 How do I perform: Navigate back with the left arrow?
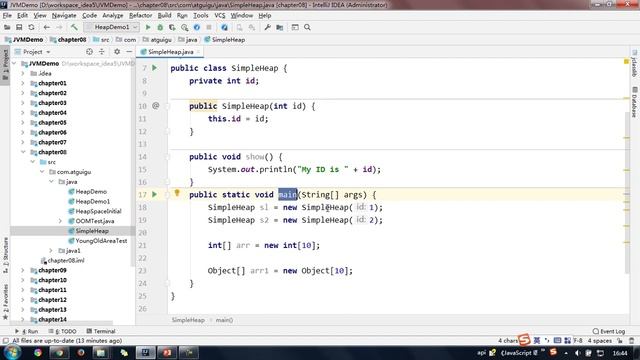(x=47, y=27)
